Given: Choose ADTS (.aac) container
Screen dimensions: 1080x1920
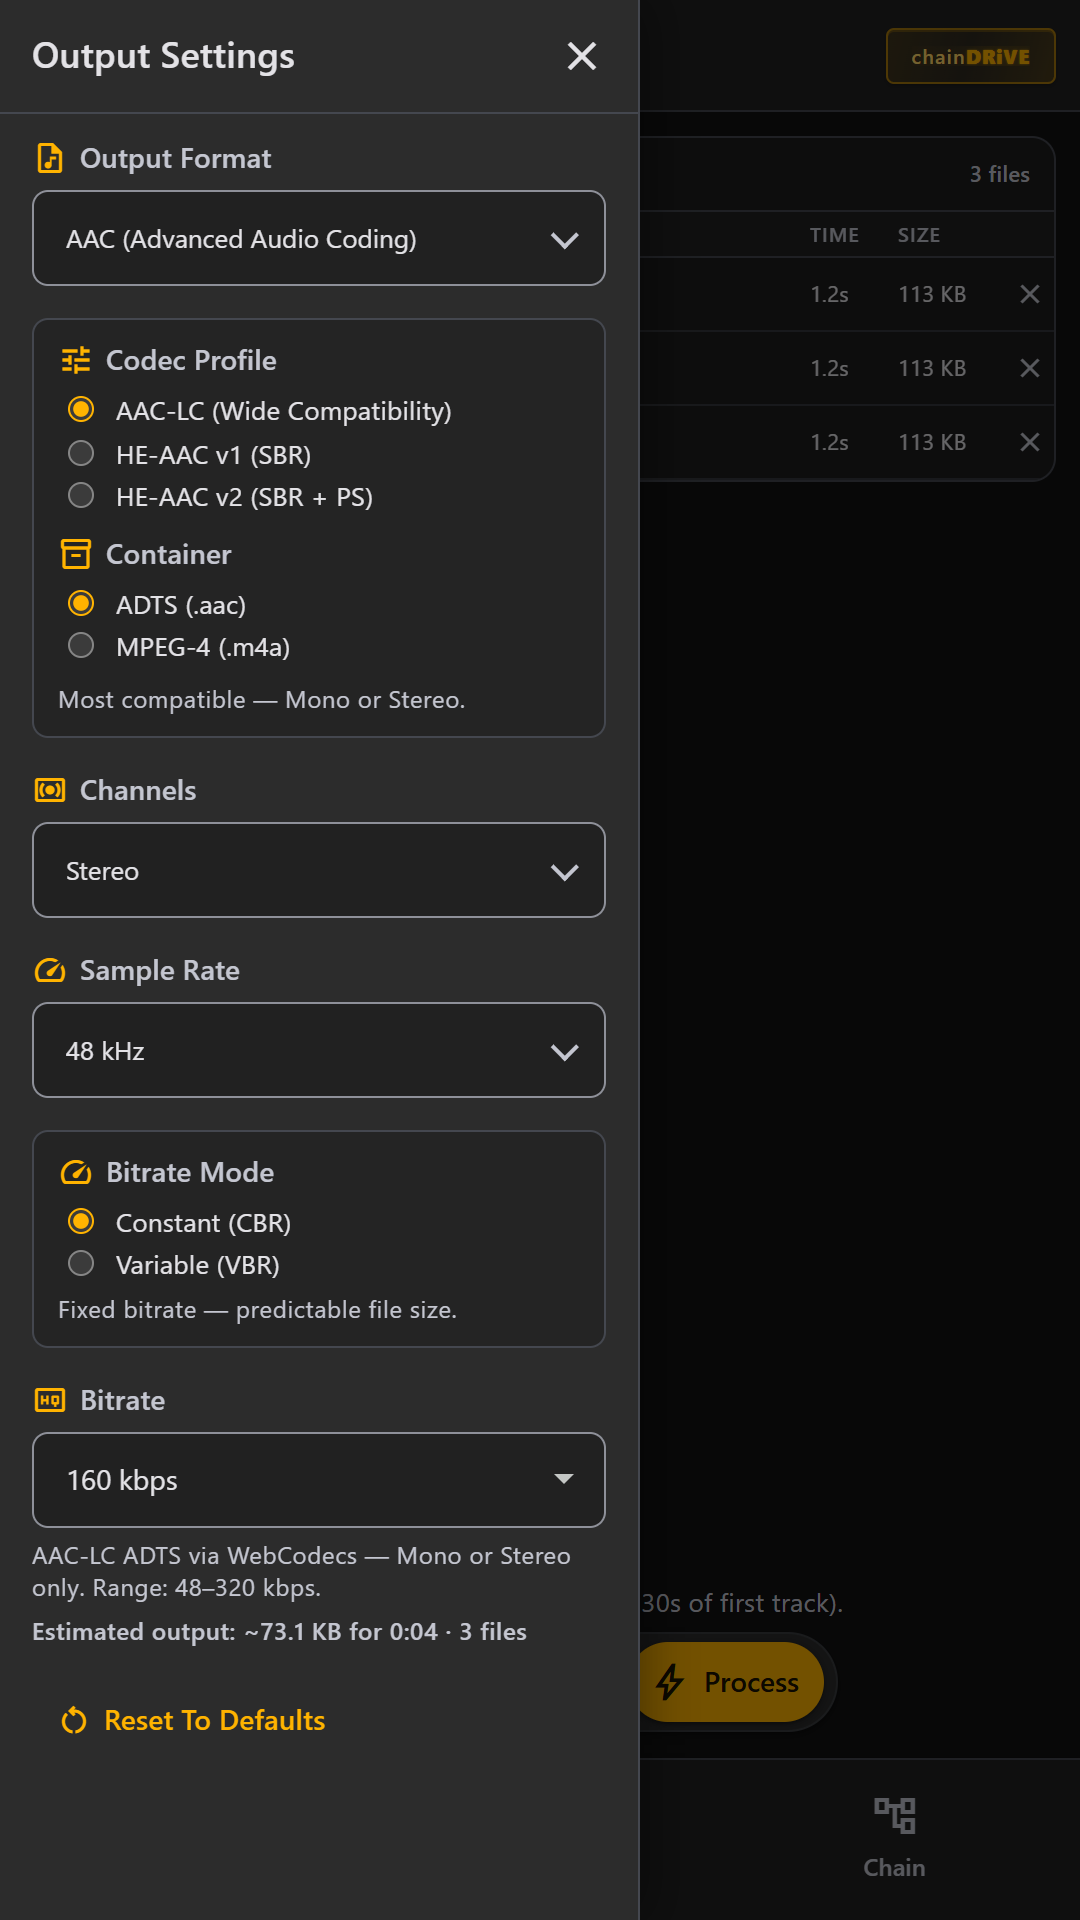Looking at the screenshot, I should pos(157,604).
